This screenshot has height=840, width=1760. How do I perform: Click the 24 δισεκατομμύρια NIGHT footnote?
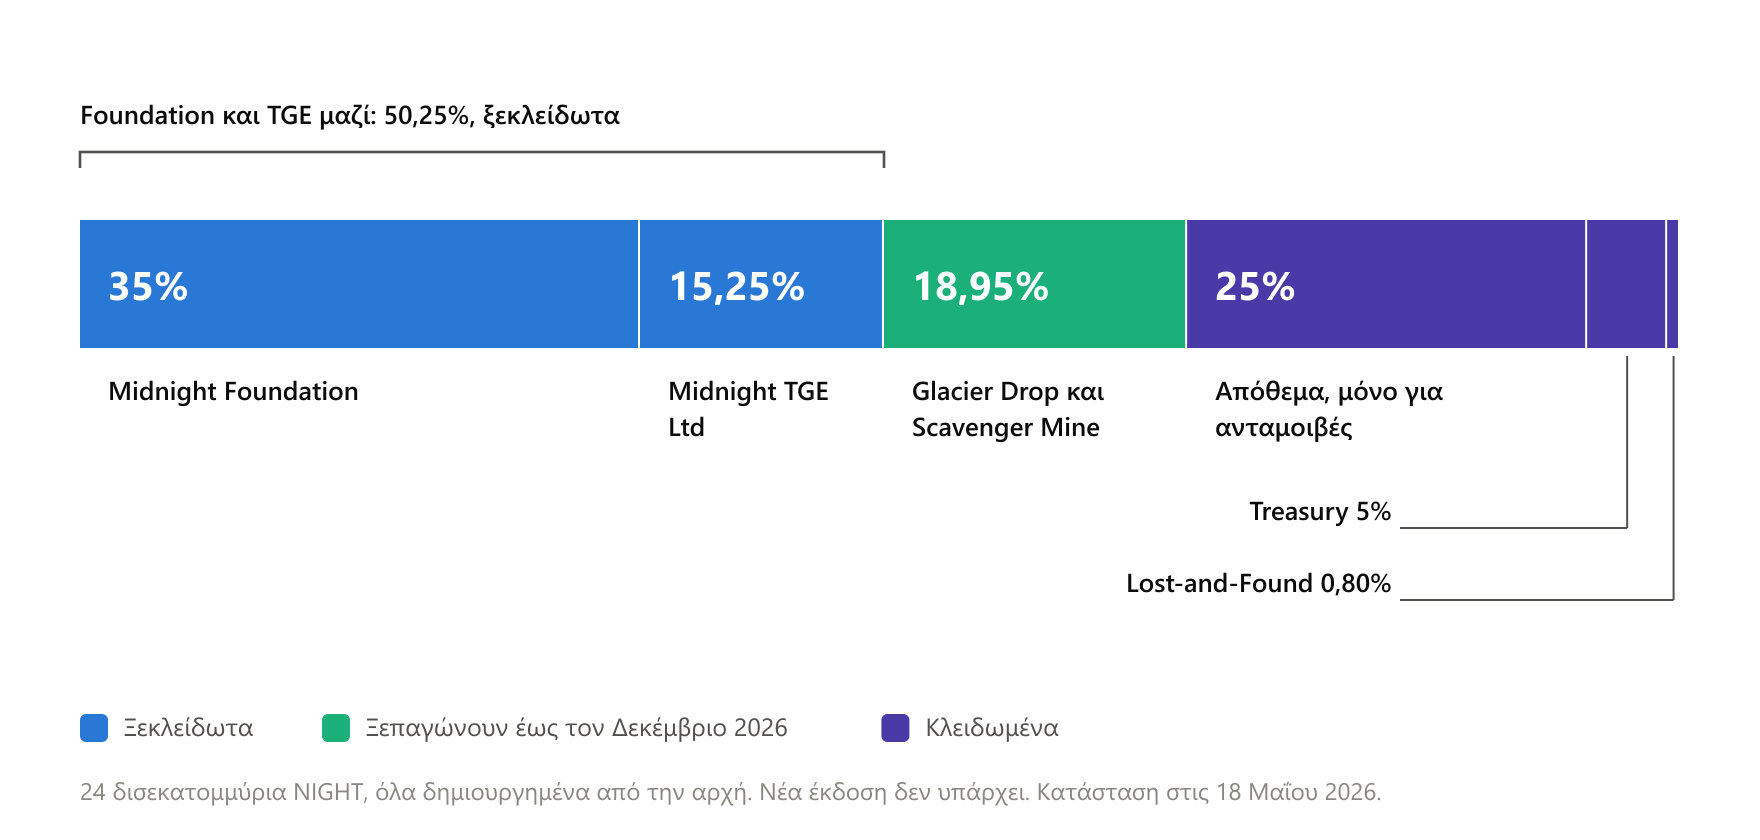point(730,792)
